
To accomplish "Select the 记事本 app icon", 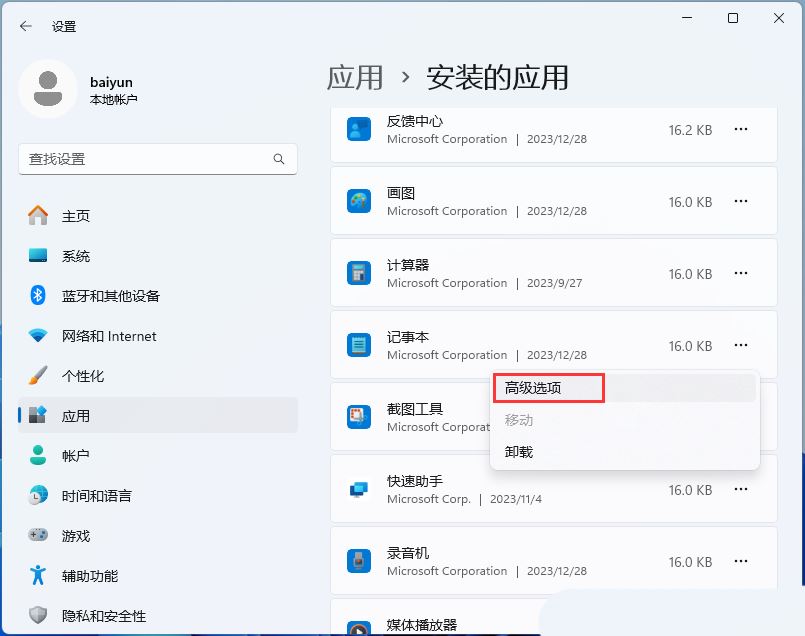I will (x=358, y=345).
